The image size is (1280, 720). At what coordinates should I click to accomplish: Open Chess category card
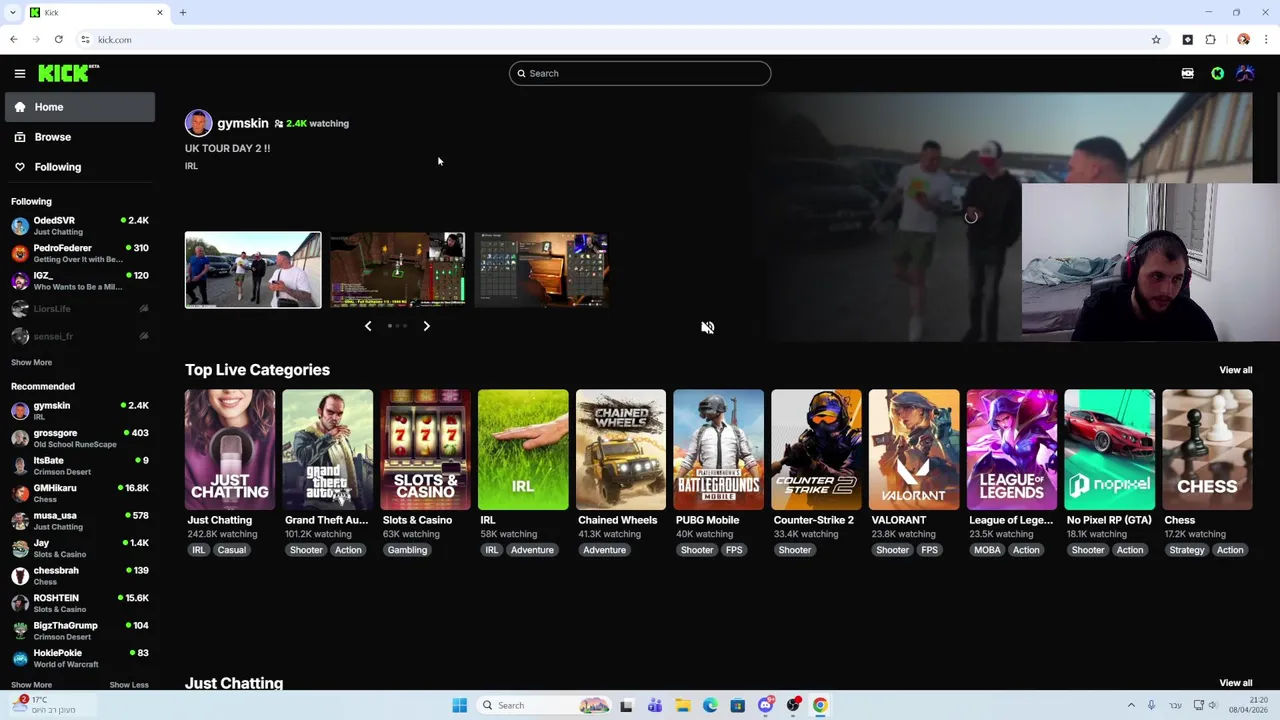point(1207,450)
